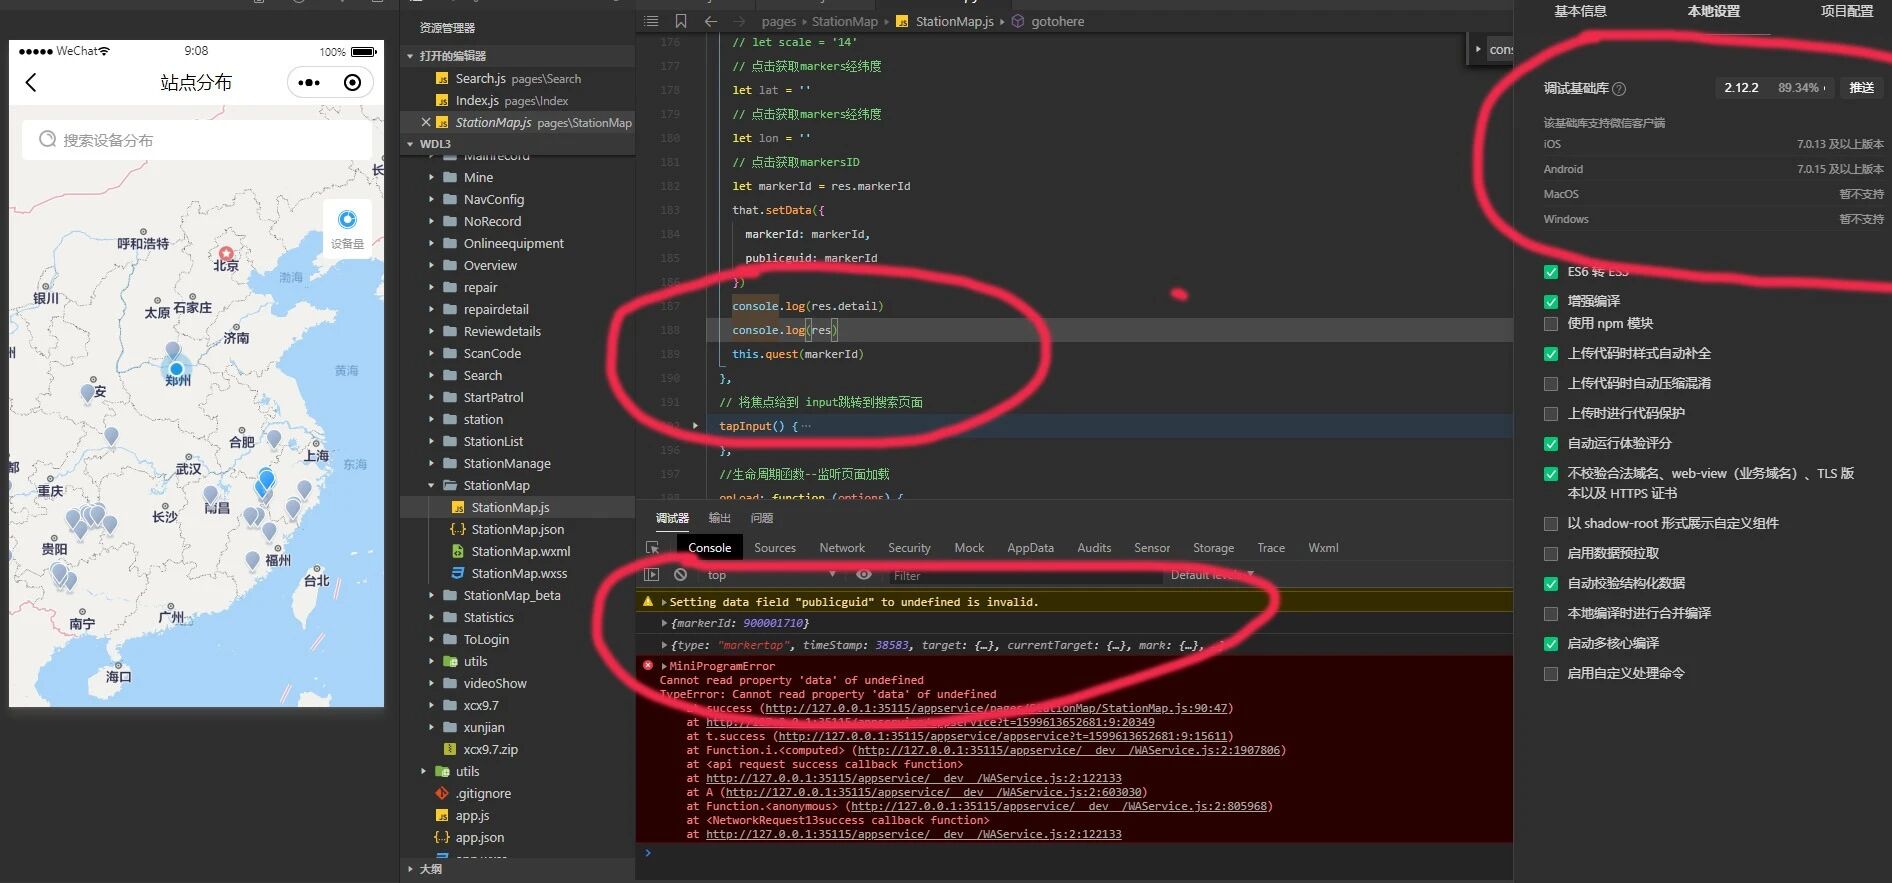Open the console context 'top' dropdown
The height and width of the screenshot is (883, 1892).
point(770,575)
